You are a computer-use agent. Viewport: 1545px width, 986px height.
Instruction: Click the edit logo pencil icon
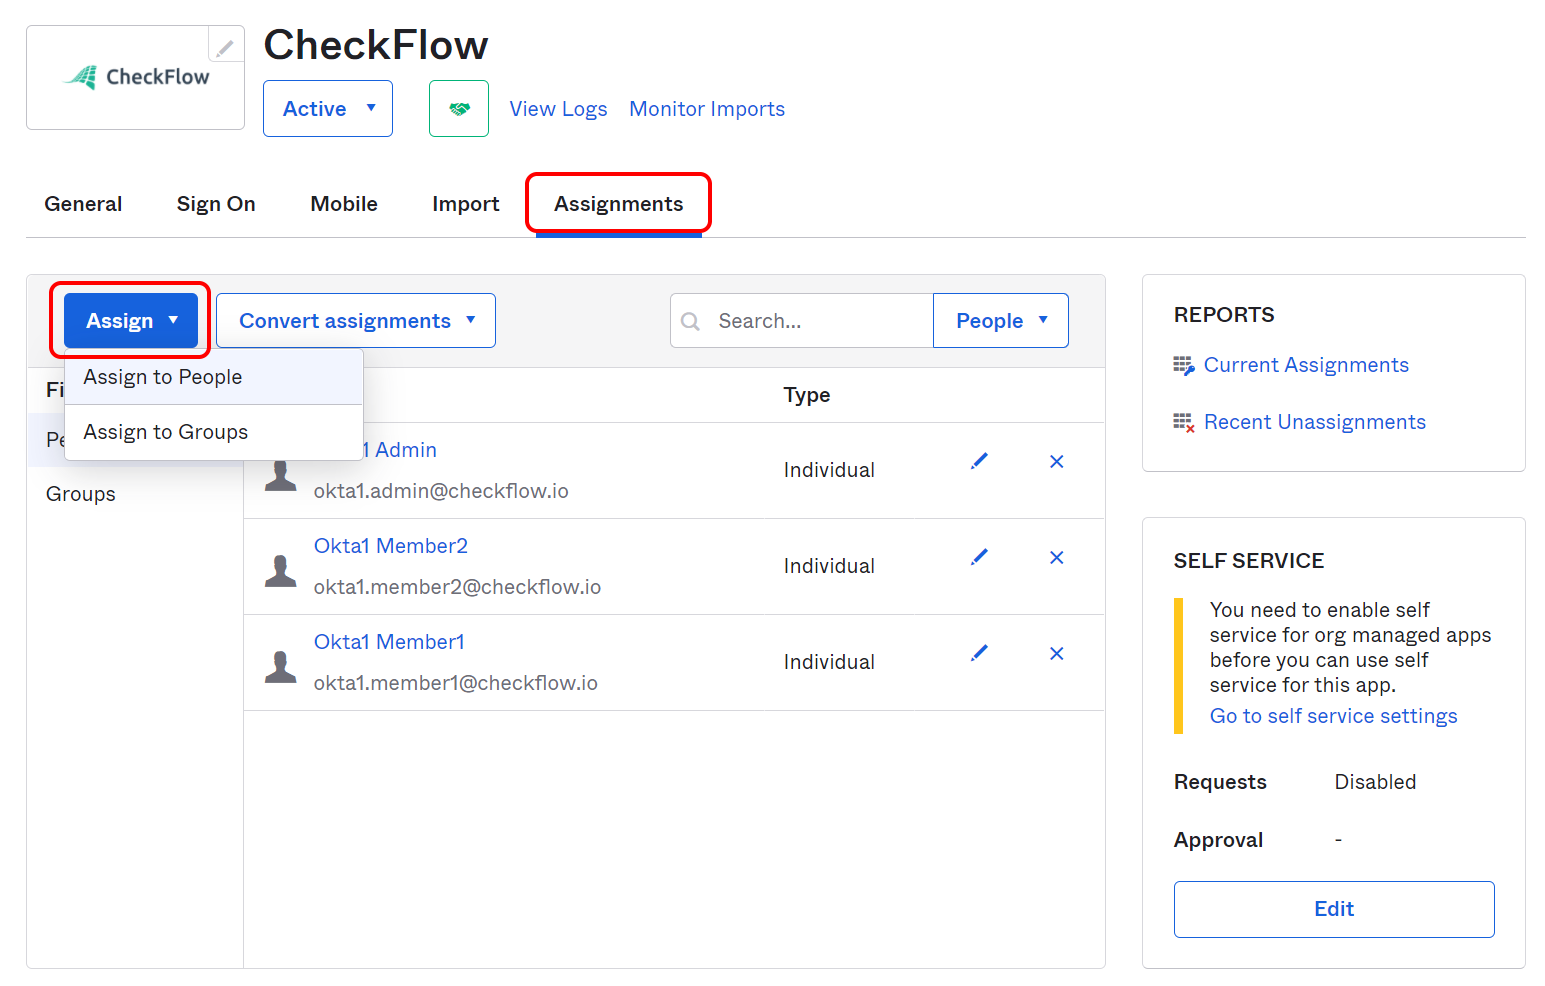[226, 46]
